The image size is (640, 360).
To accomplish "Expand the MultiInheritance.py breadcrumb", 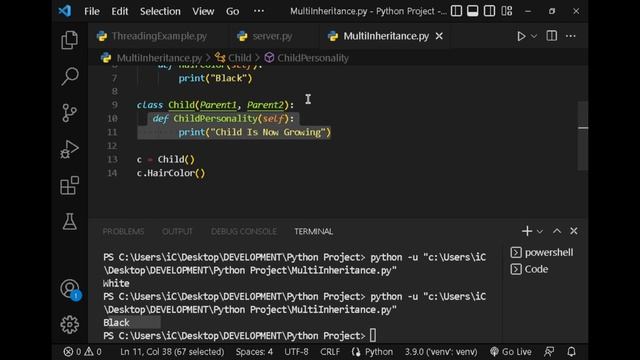I will (152, 58).
